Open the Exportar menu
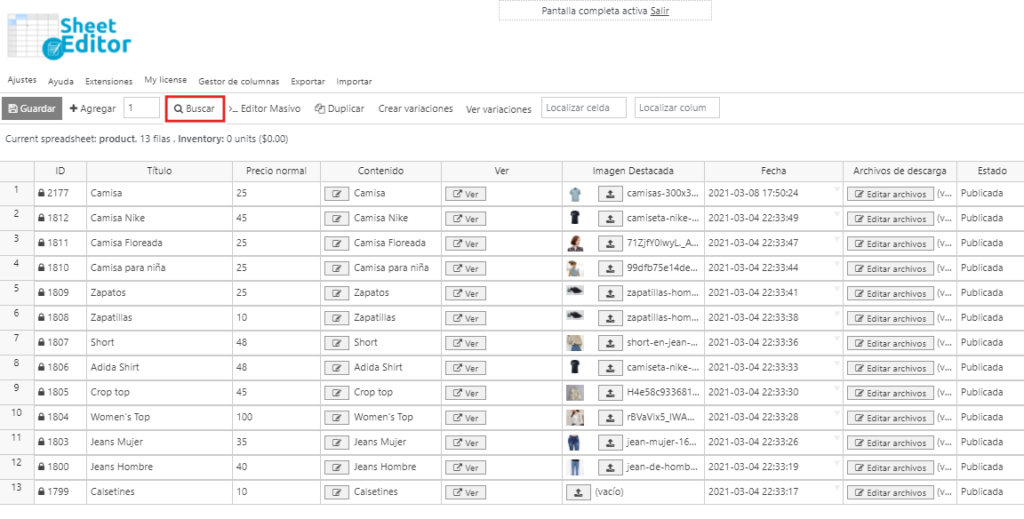The width and height of the screenshot is (1024, 519). click(x=308, y=82)
